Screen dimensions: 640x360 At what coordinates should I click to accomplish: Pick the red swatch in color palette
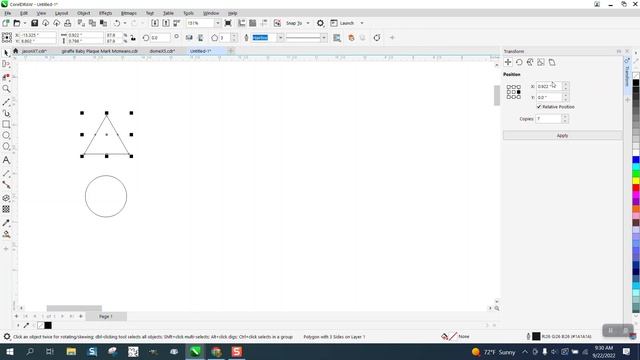636,188
